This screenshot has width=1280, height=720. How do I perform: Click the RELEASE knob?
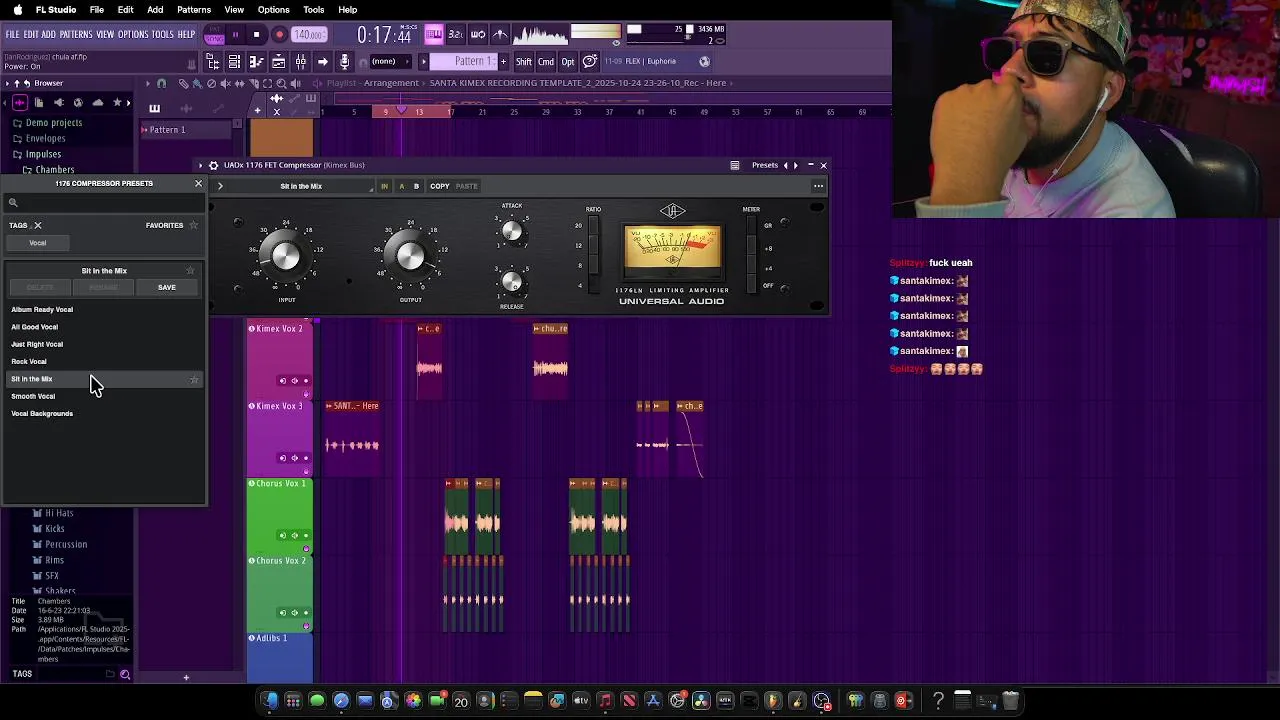click(512, 282)
